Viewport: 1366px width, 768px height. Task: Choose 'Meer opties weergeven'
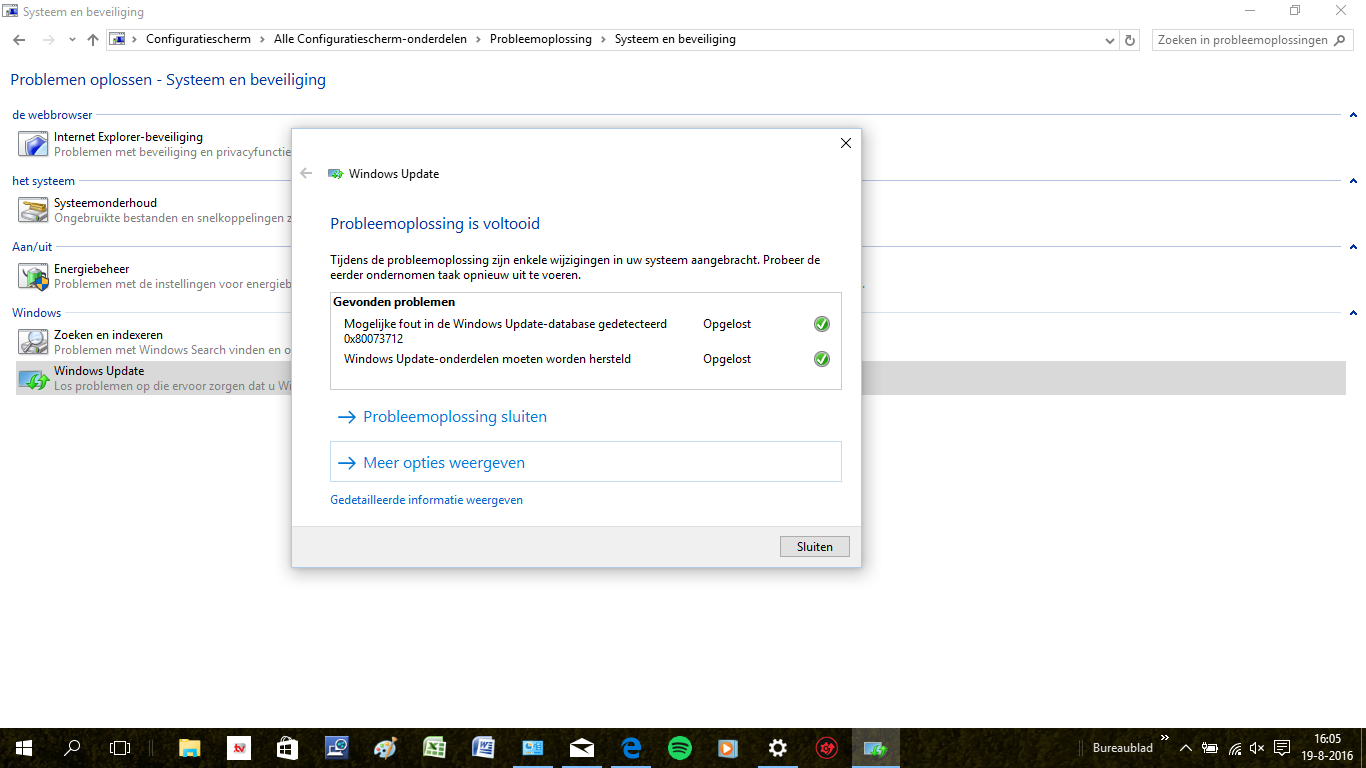(x=444, y=463)
